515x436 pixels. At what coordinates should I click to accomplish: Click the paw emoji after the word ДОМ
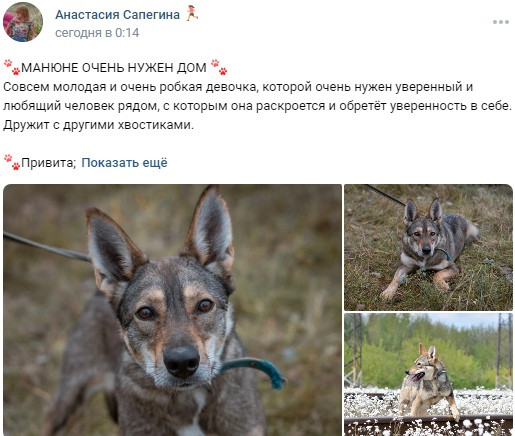(219, 67)
